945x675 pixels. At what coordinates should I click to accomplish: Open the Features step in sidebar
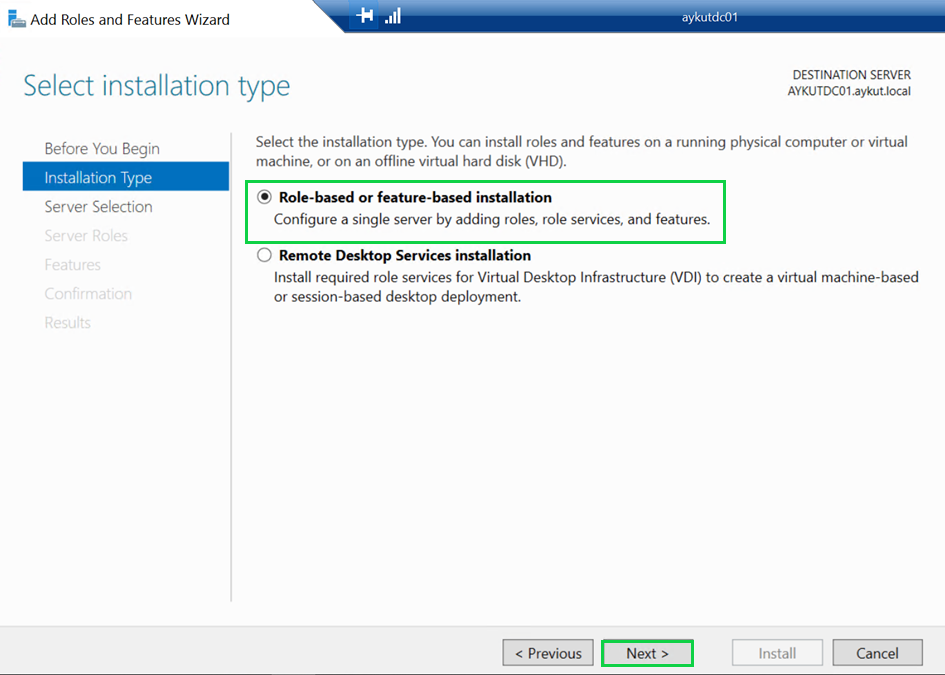[x=72, y=265]
